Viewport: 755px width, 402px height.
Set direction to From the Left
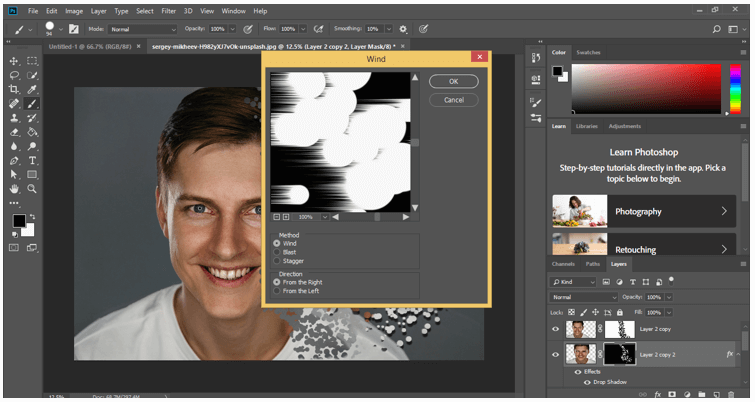click(x=278, y=291)
